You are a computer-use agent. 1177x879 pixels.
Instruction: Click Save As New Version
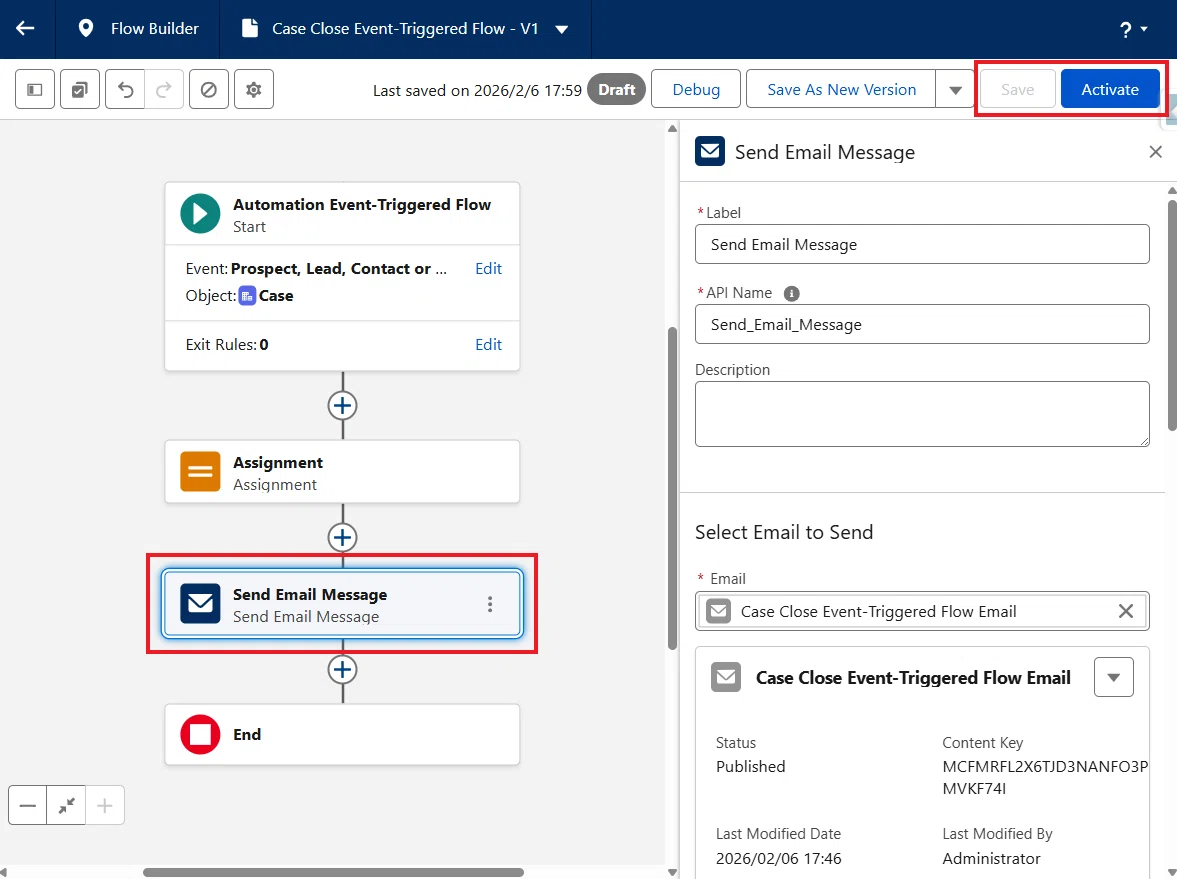pos(841,89)
